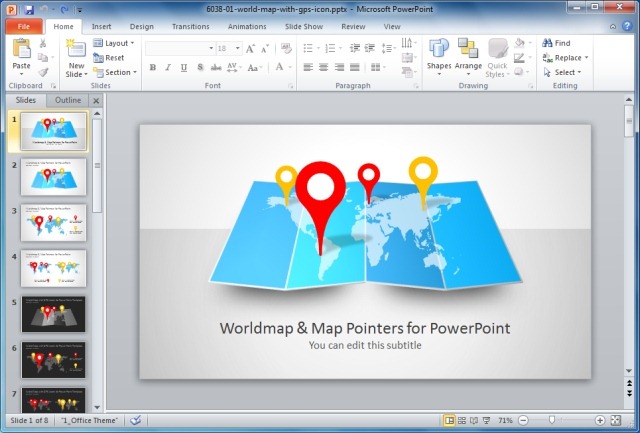Clear all formatting icon
640x433 pixels.
click(287, 49)
